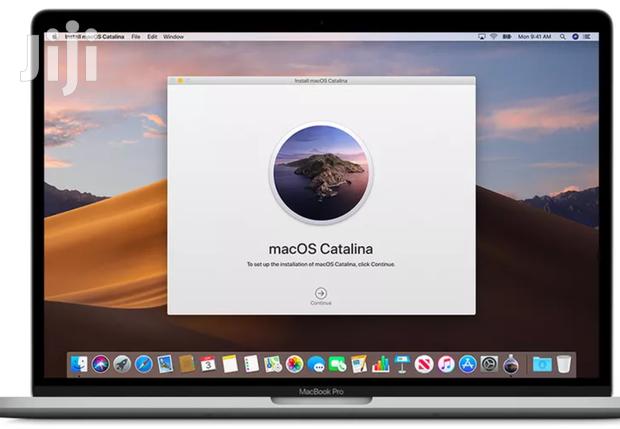The width and height of the screenshot is (620, 429).
Task: Open the Edit menu
Action: tap(152, 36)
